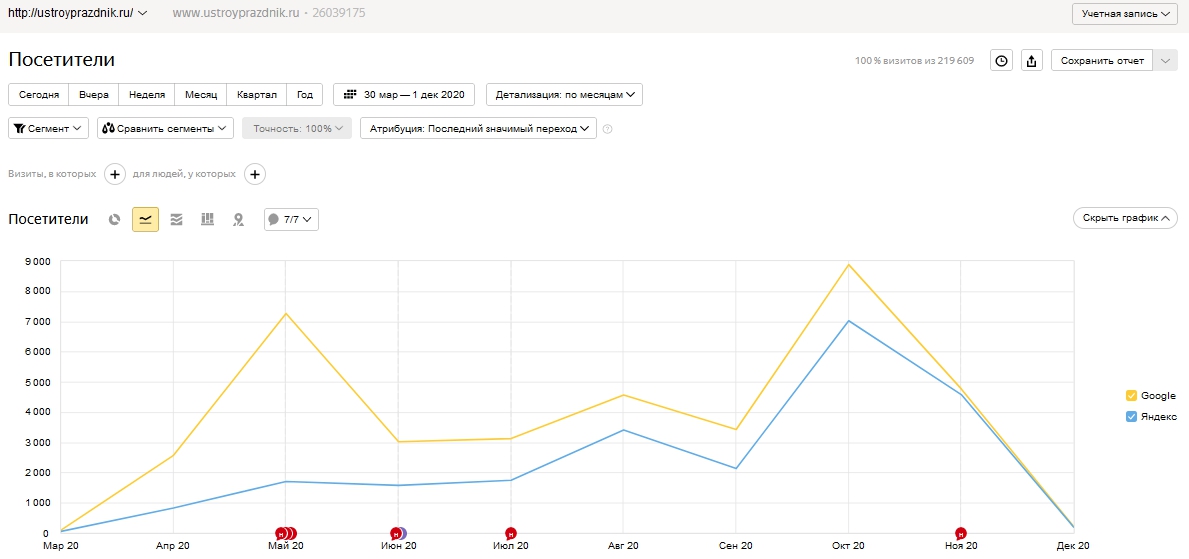Open calendar date range 30 мар — 1 дек 2020
Image resolution: width=1189 pixels, height=559 pixels.
pyautogui.click(x=404, y=95)
